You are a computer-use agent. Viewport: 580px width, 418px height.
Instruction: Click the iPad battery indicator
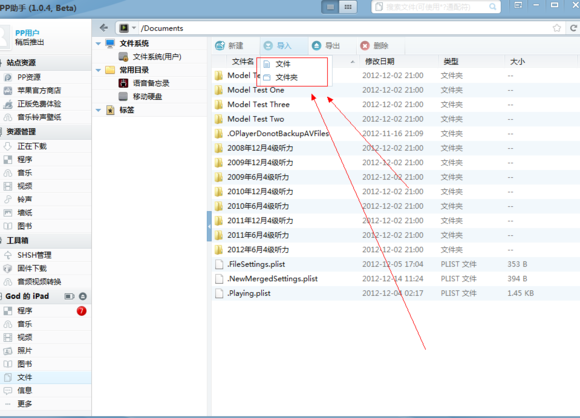(x=69, y=296)
